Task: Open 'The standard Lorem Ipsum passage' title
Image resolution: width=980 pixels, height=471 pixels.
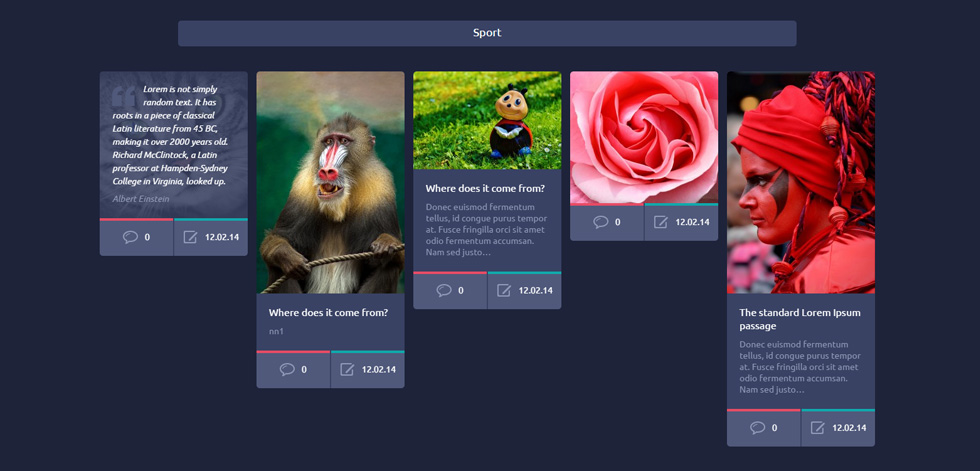Action: [800, 319]
